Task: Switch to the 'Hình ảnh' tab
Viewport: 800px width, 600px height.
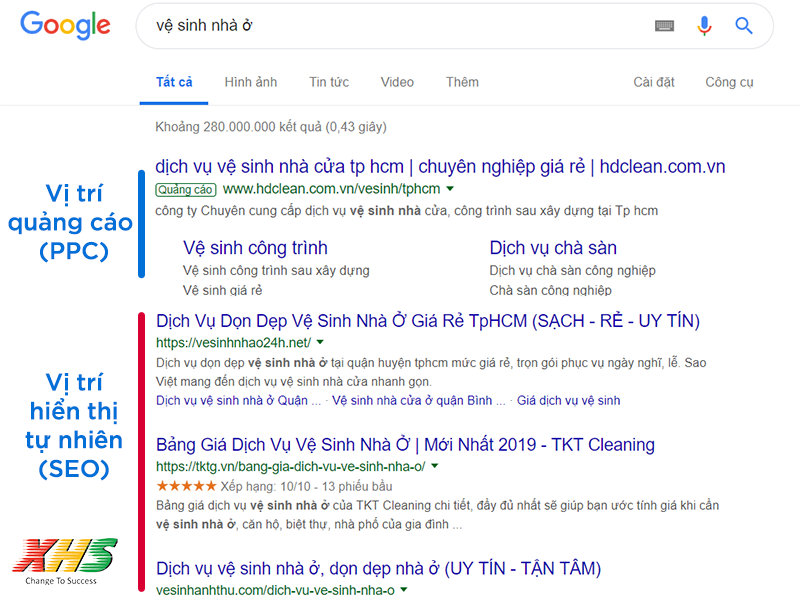Action: (251, 82)
